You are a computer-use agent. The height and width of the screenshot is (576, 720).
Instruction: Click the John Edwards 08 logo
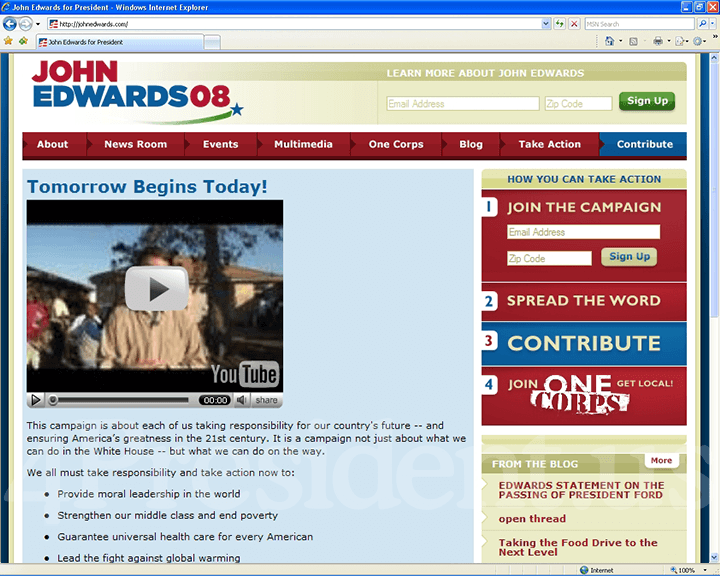click(137, 91)
